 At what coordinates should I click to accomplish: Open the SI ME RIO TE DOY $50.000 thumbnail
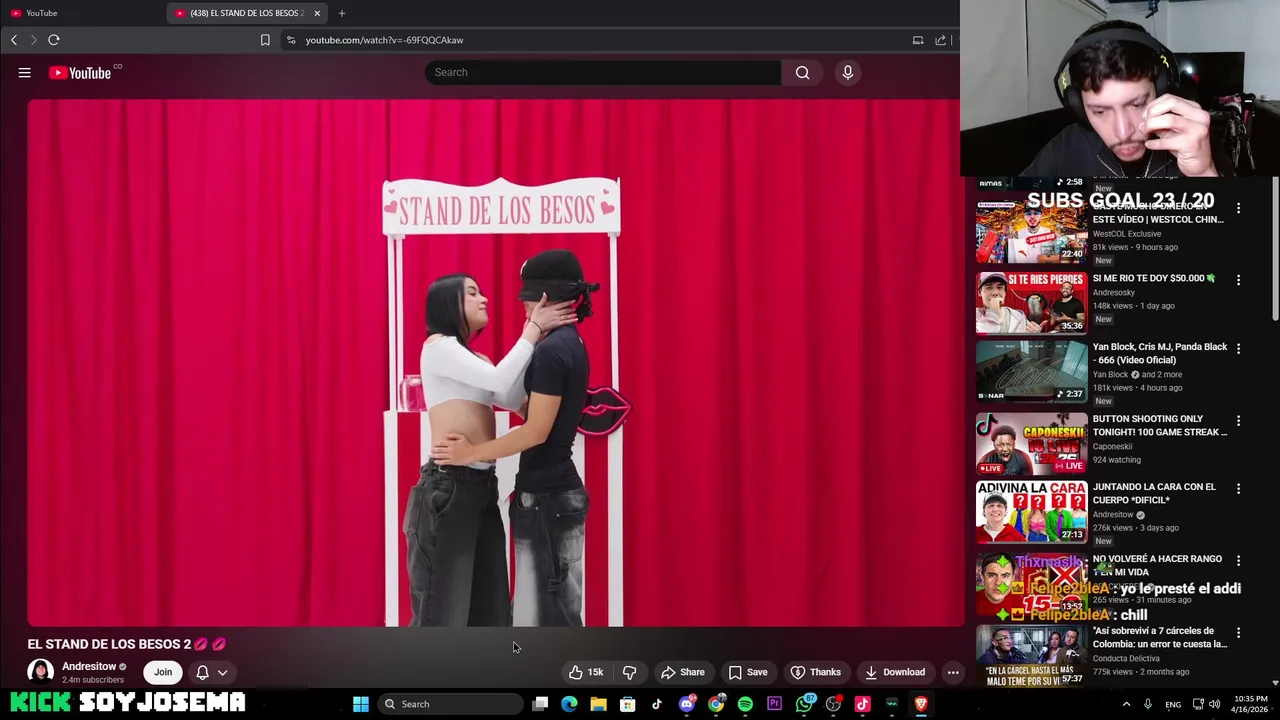(1031, 302)
